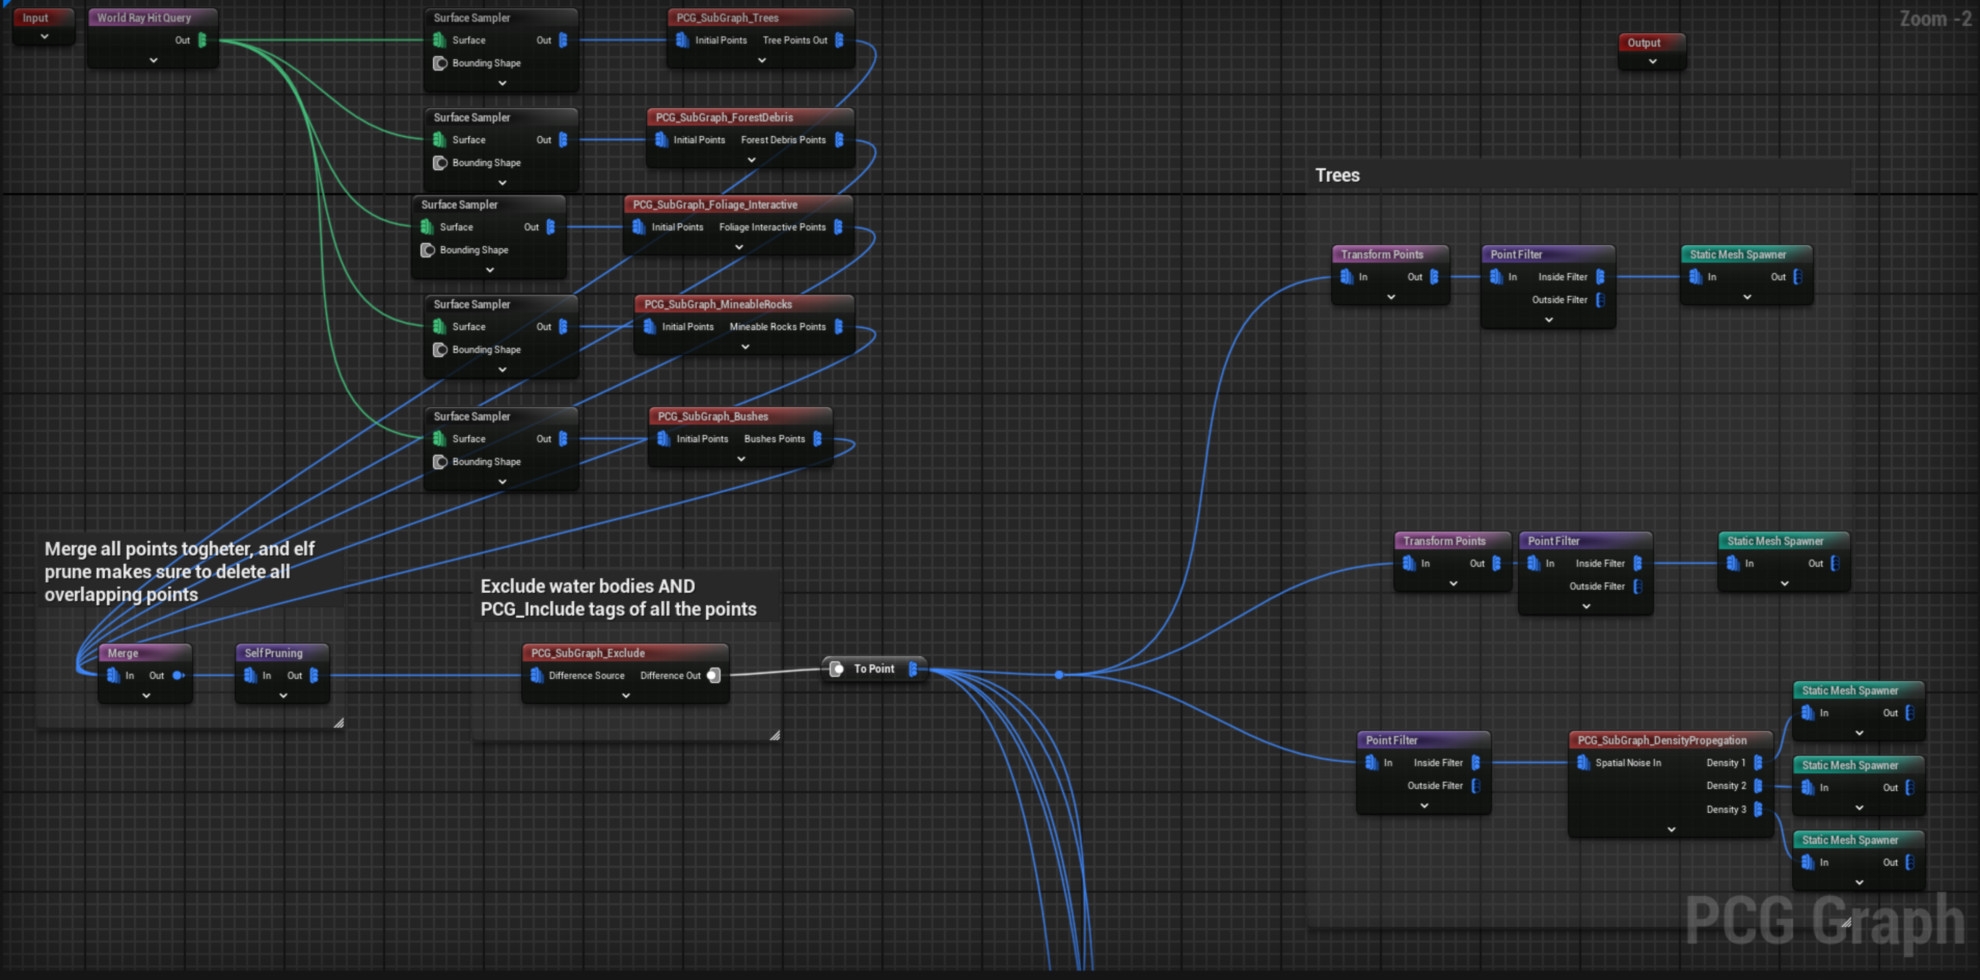
Task: Click the Density 3 output pin
Action: [x=1758, y=810]
